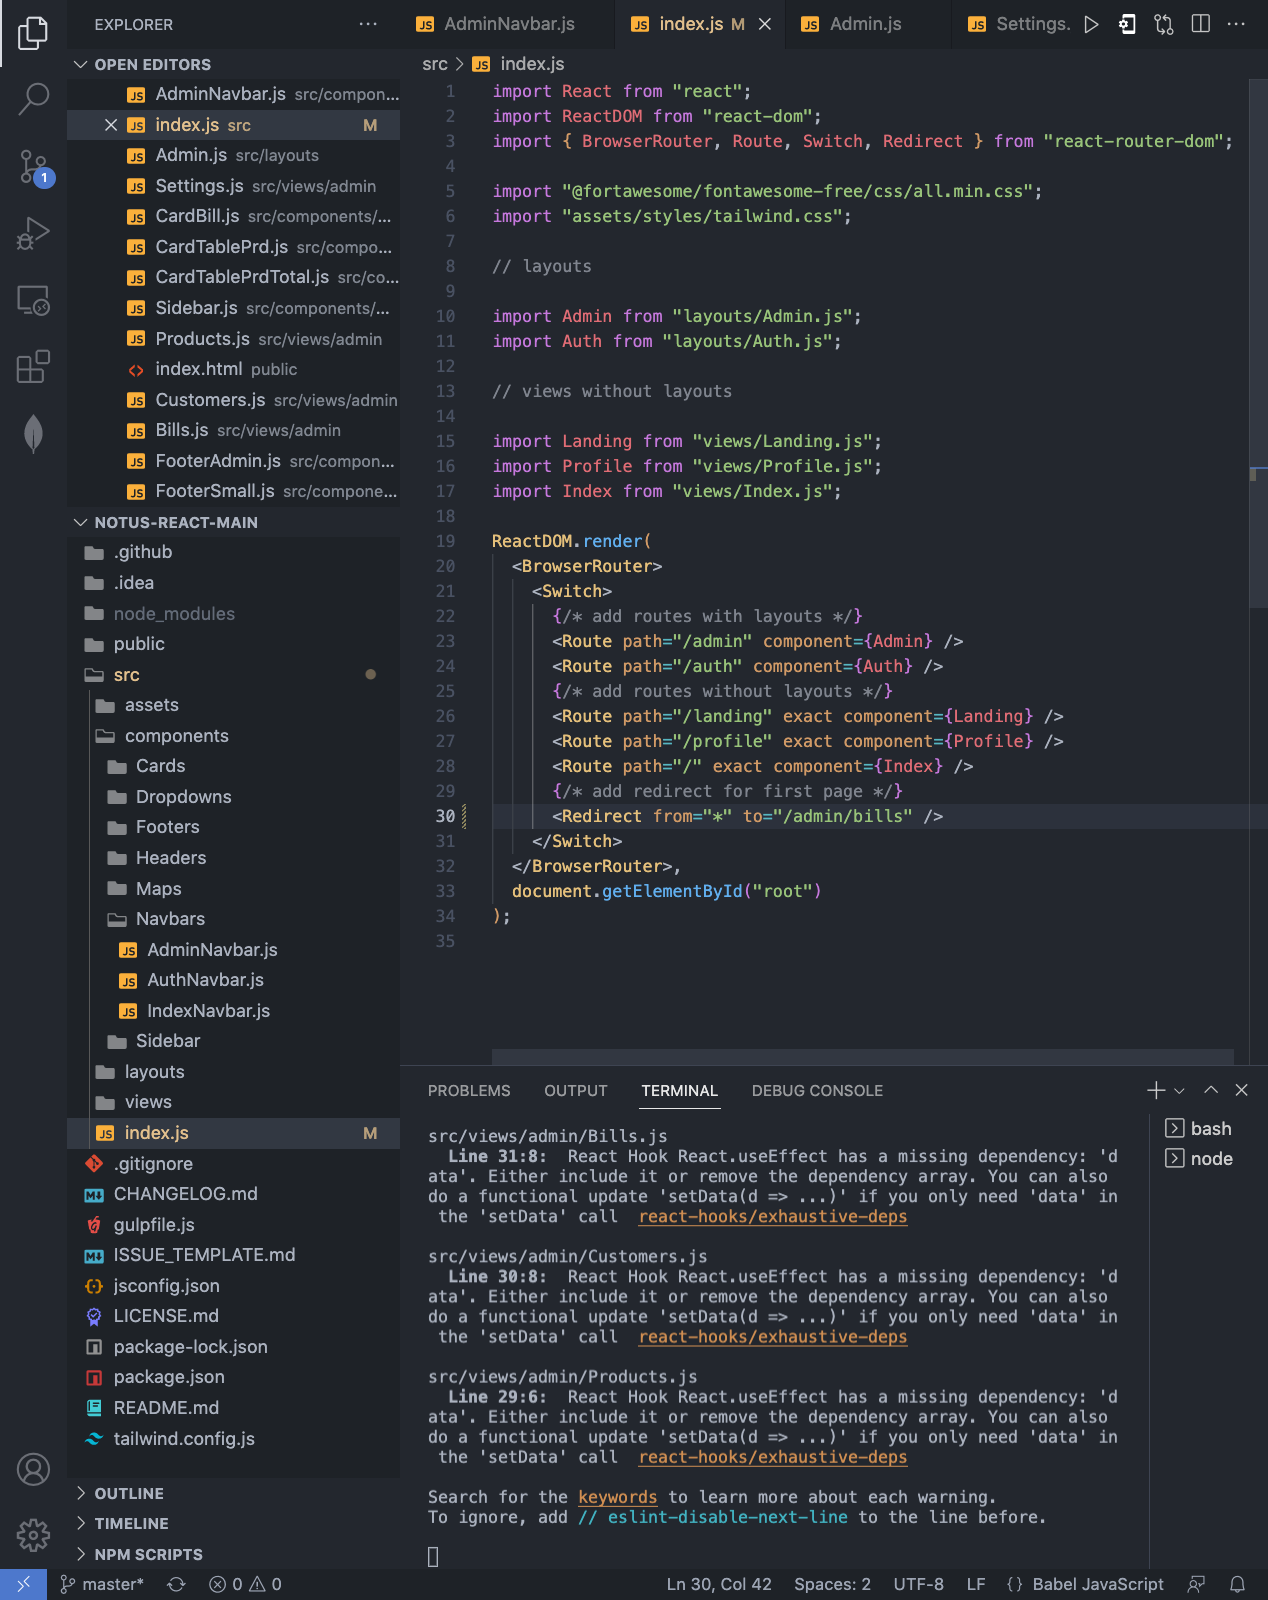Maximize the terminal panel with up chevron
Screen dimensions: 1268x1600
pos(1211,1090)
